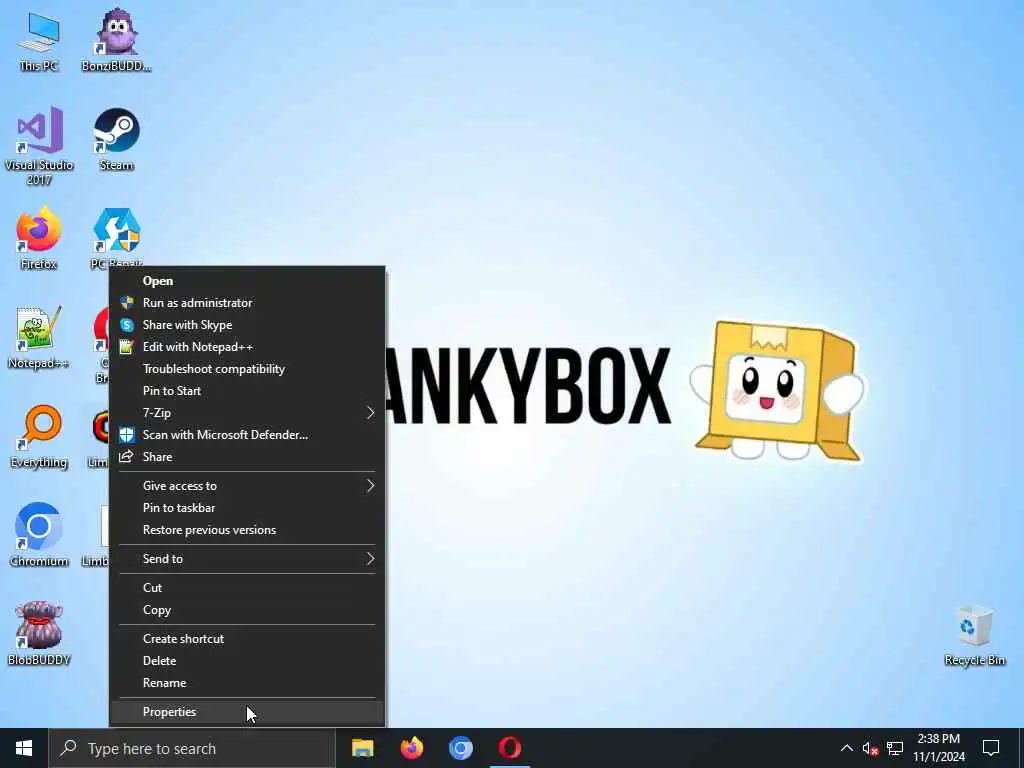Viewport: 1024px width, 768px height.
Task: Choose Restore previous versions
Action: pyautogui.click(x=248, y=530)
